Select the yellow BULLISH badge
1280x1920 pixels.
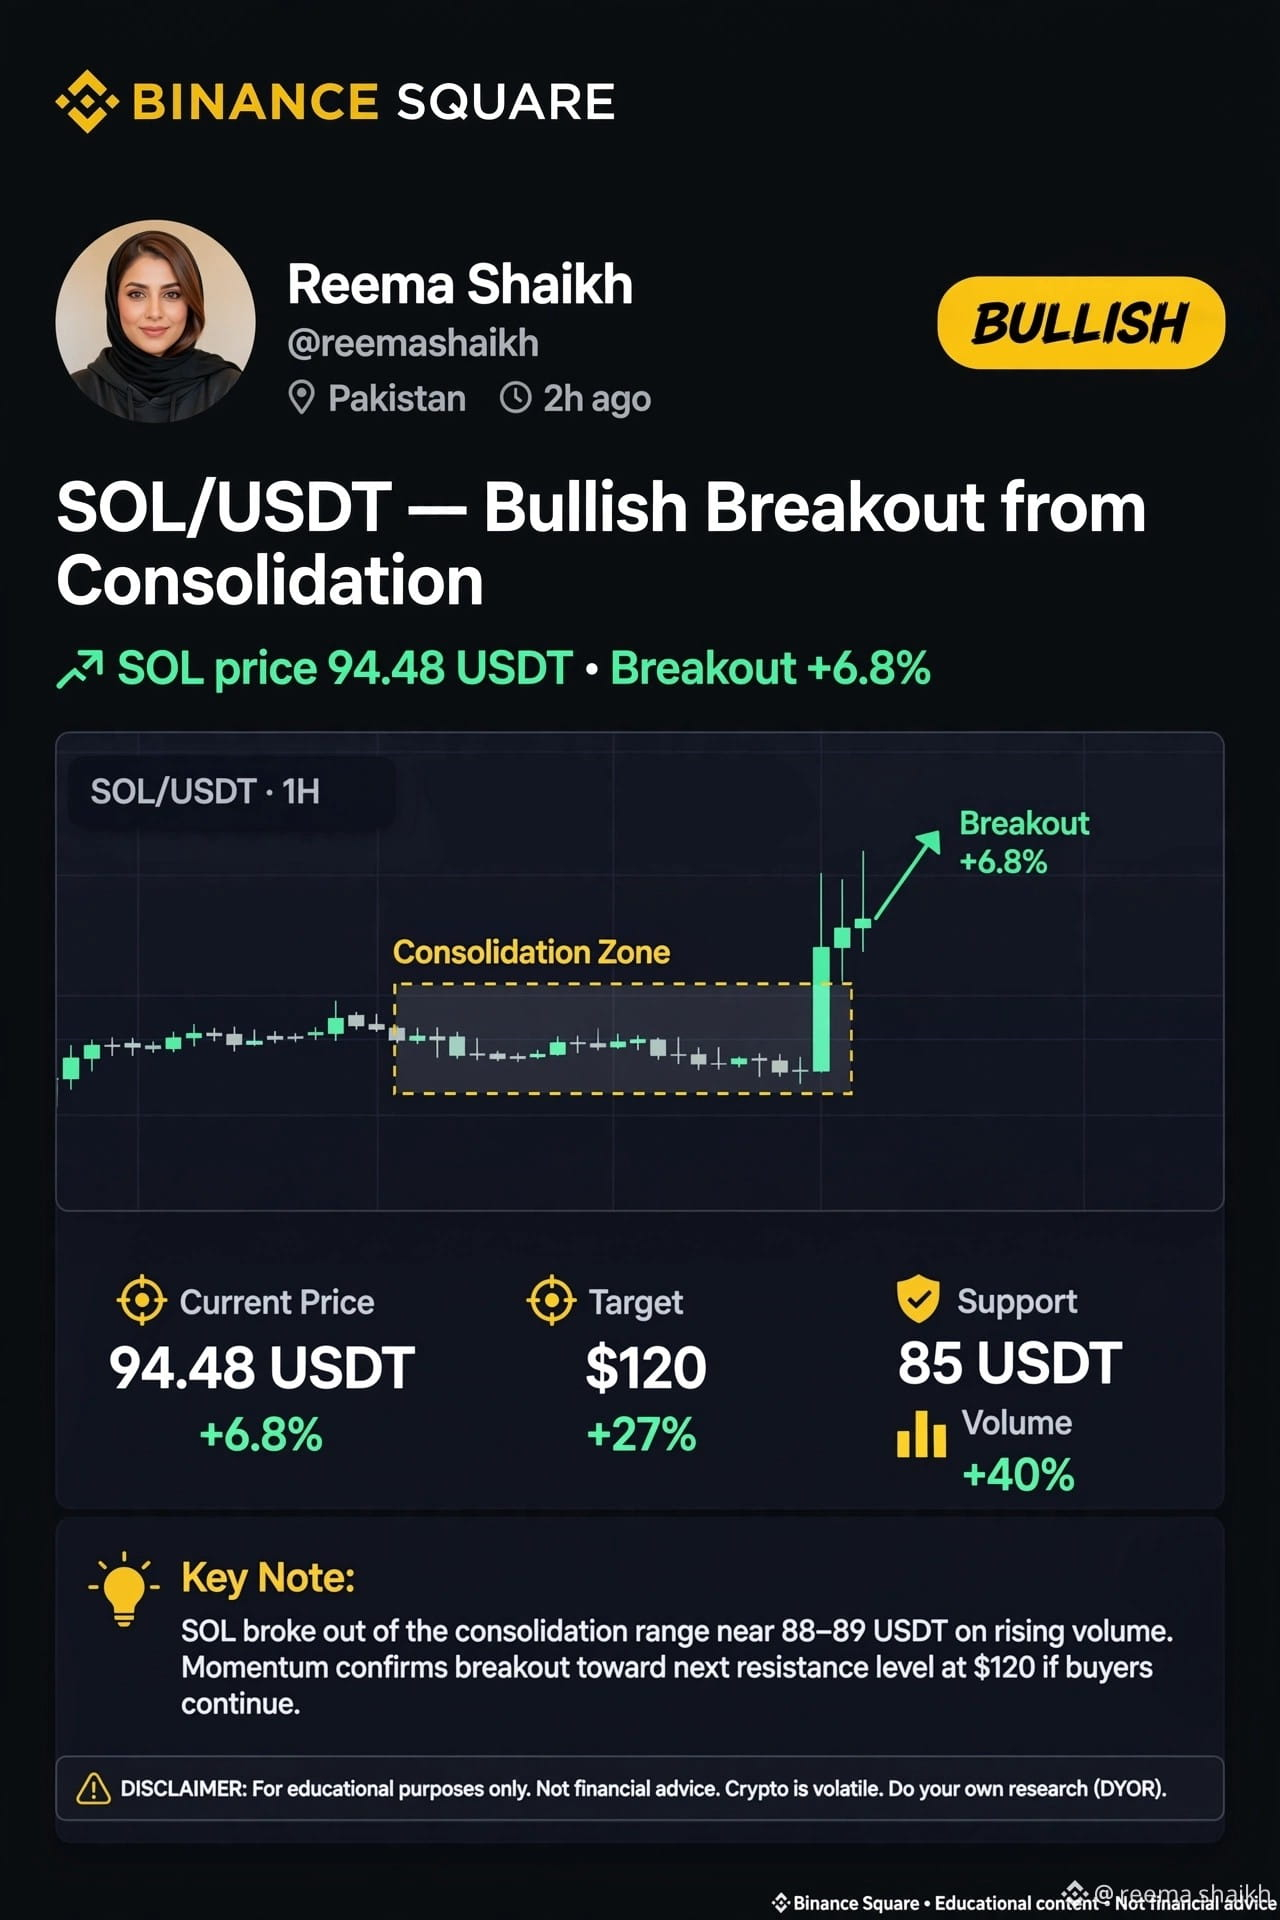1081,323
